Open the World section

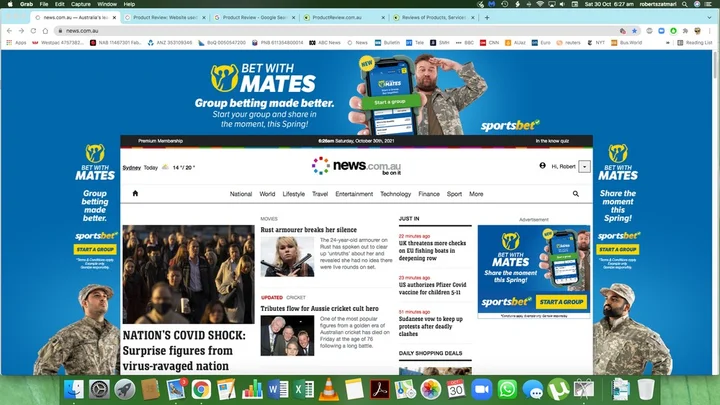click(x=267, y=194)
